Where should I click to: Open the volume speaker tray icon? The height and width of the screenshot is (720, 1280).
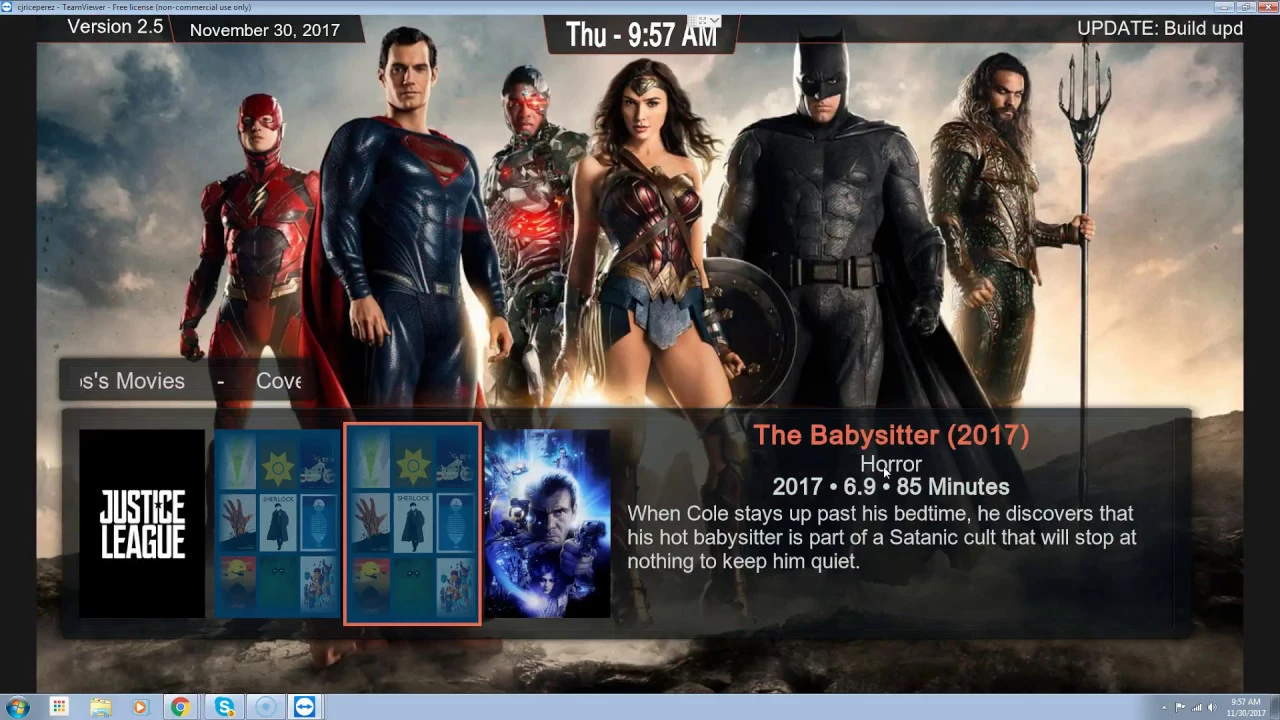coord(1212,708)
